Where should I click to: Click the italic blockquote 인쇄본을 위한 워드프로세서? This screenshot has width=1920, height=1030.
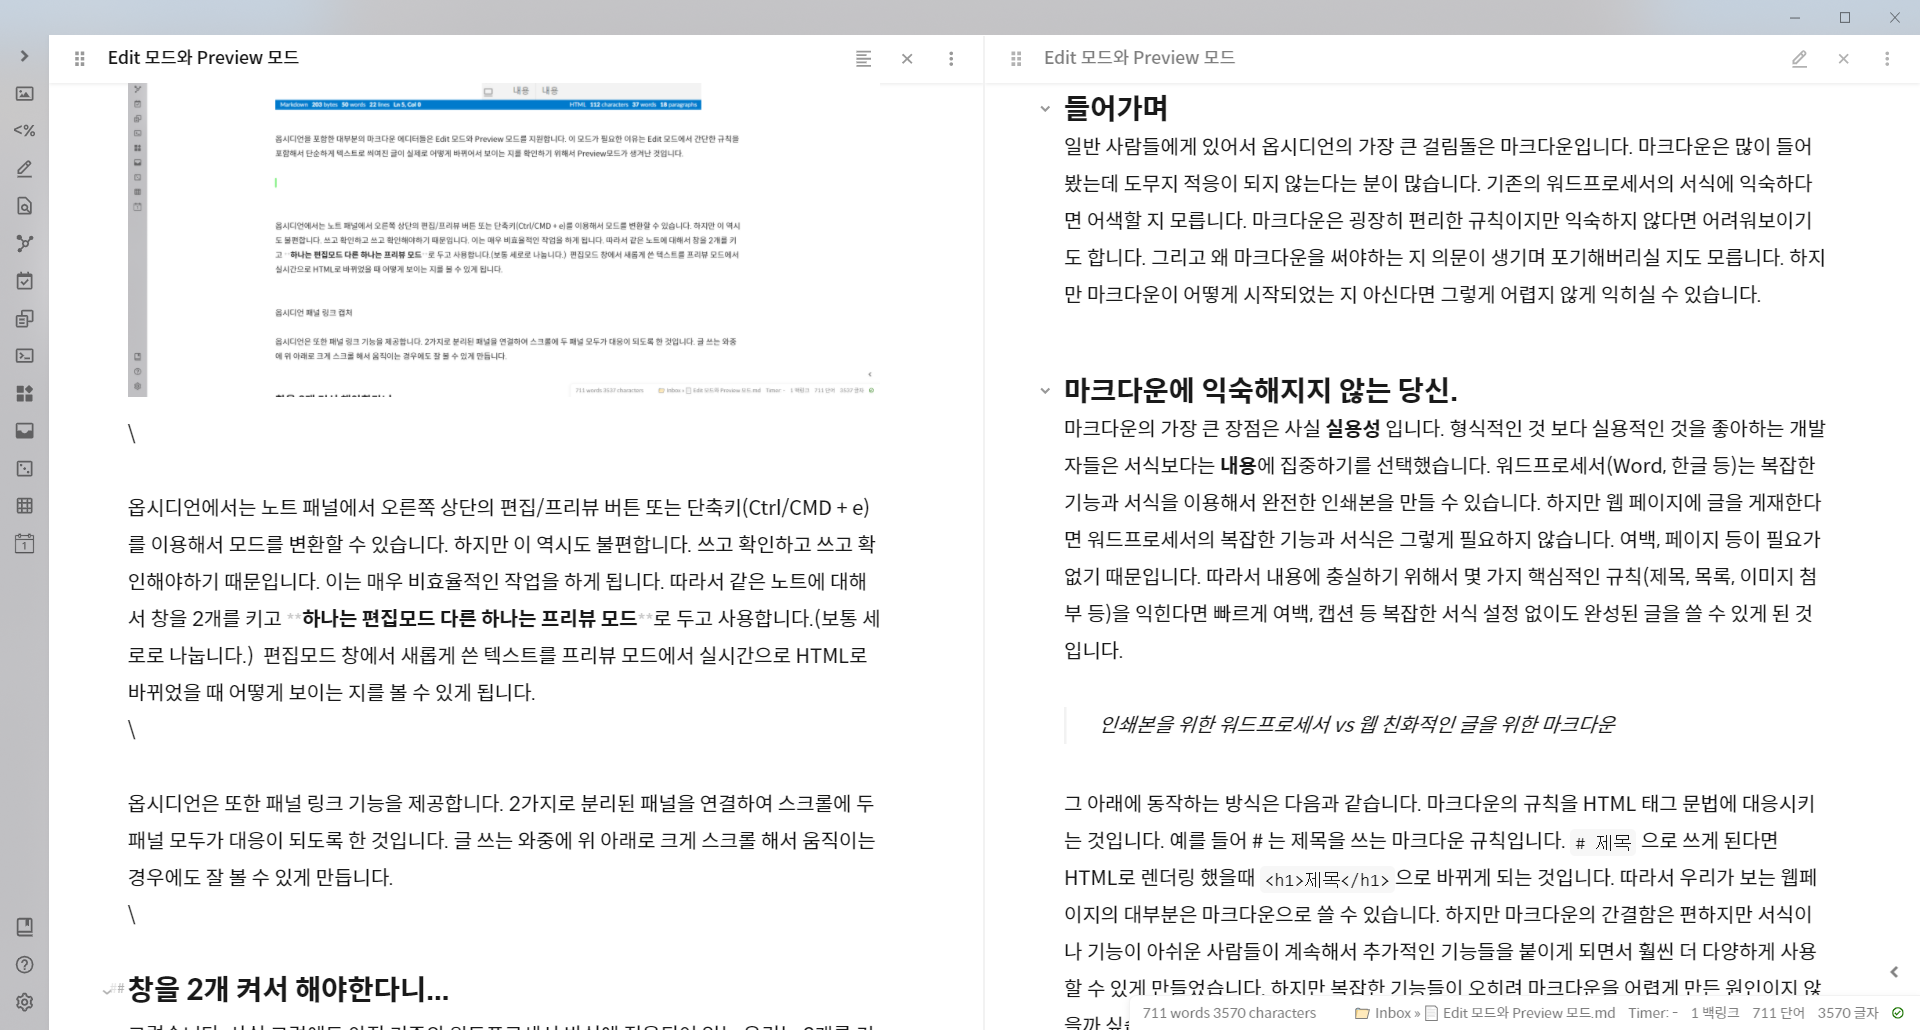1357,724
